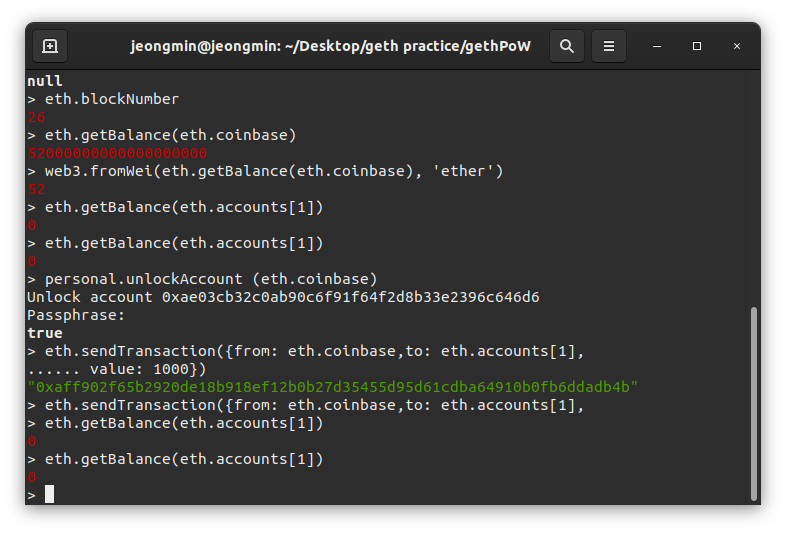Click the bold 'true' output
786x533 pixels.
coord(45,333)
